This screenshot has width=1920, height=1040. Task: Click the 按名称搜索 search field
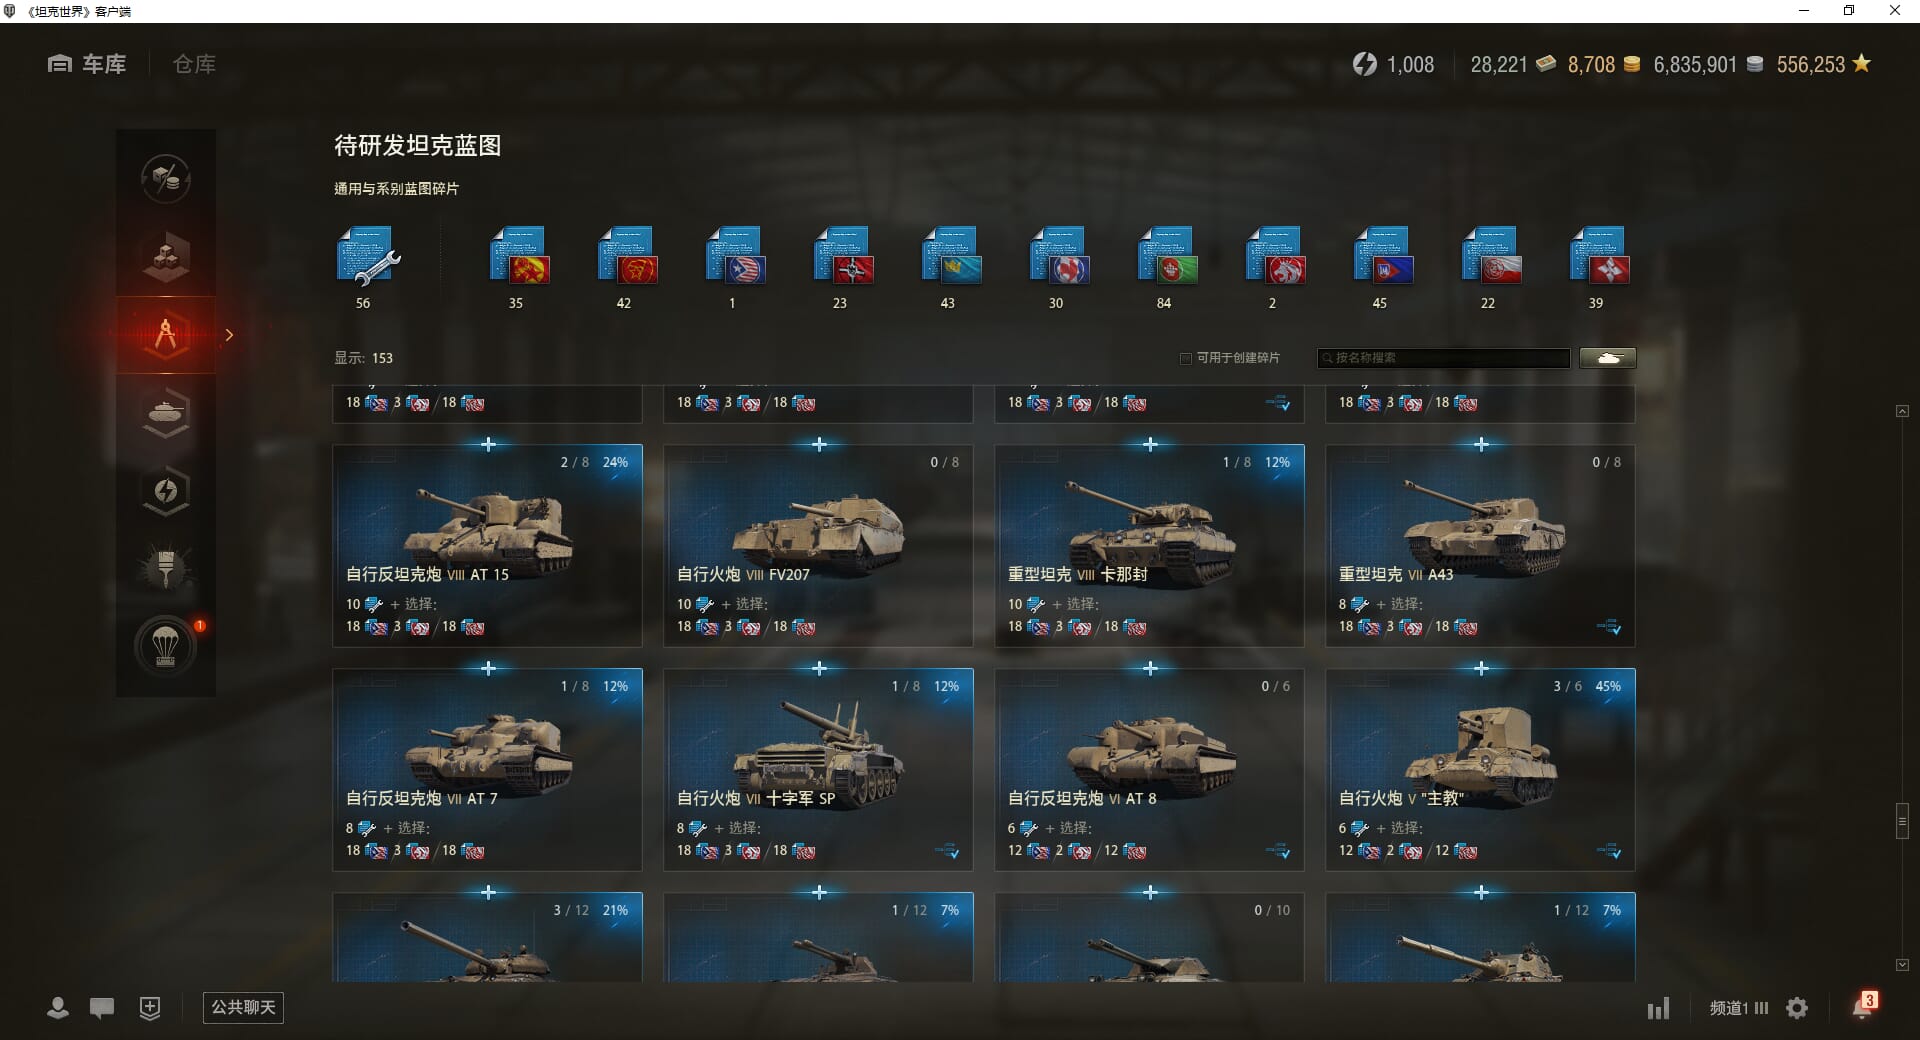tap(1444, 358)
